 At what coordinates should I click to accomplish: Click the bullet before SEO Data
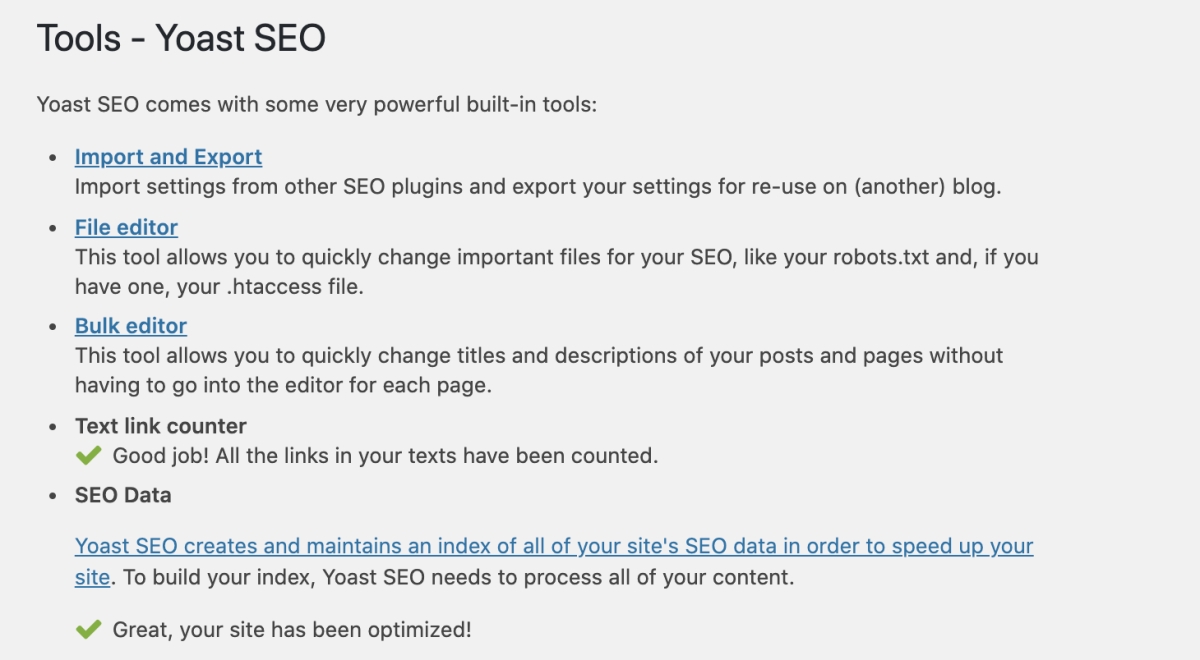click(54, 496)
